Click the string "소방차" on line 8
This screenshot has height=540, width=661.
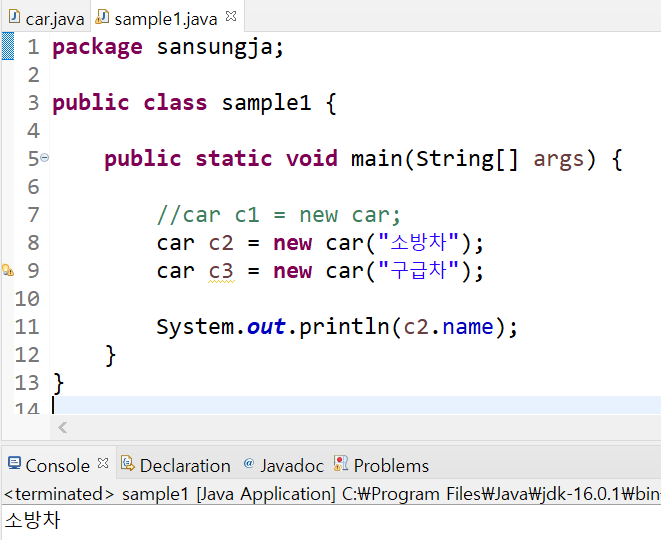pyautogui.click(x=418, y=243)
